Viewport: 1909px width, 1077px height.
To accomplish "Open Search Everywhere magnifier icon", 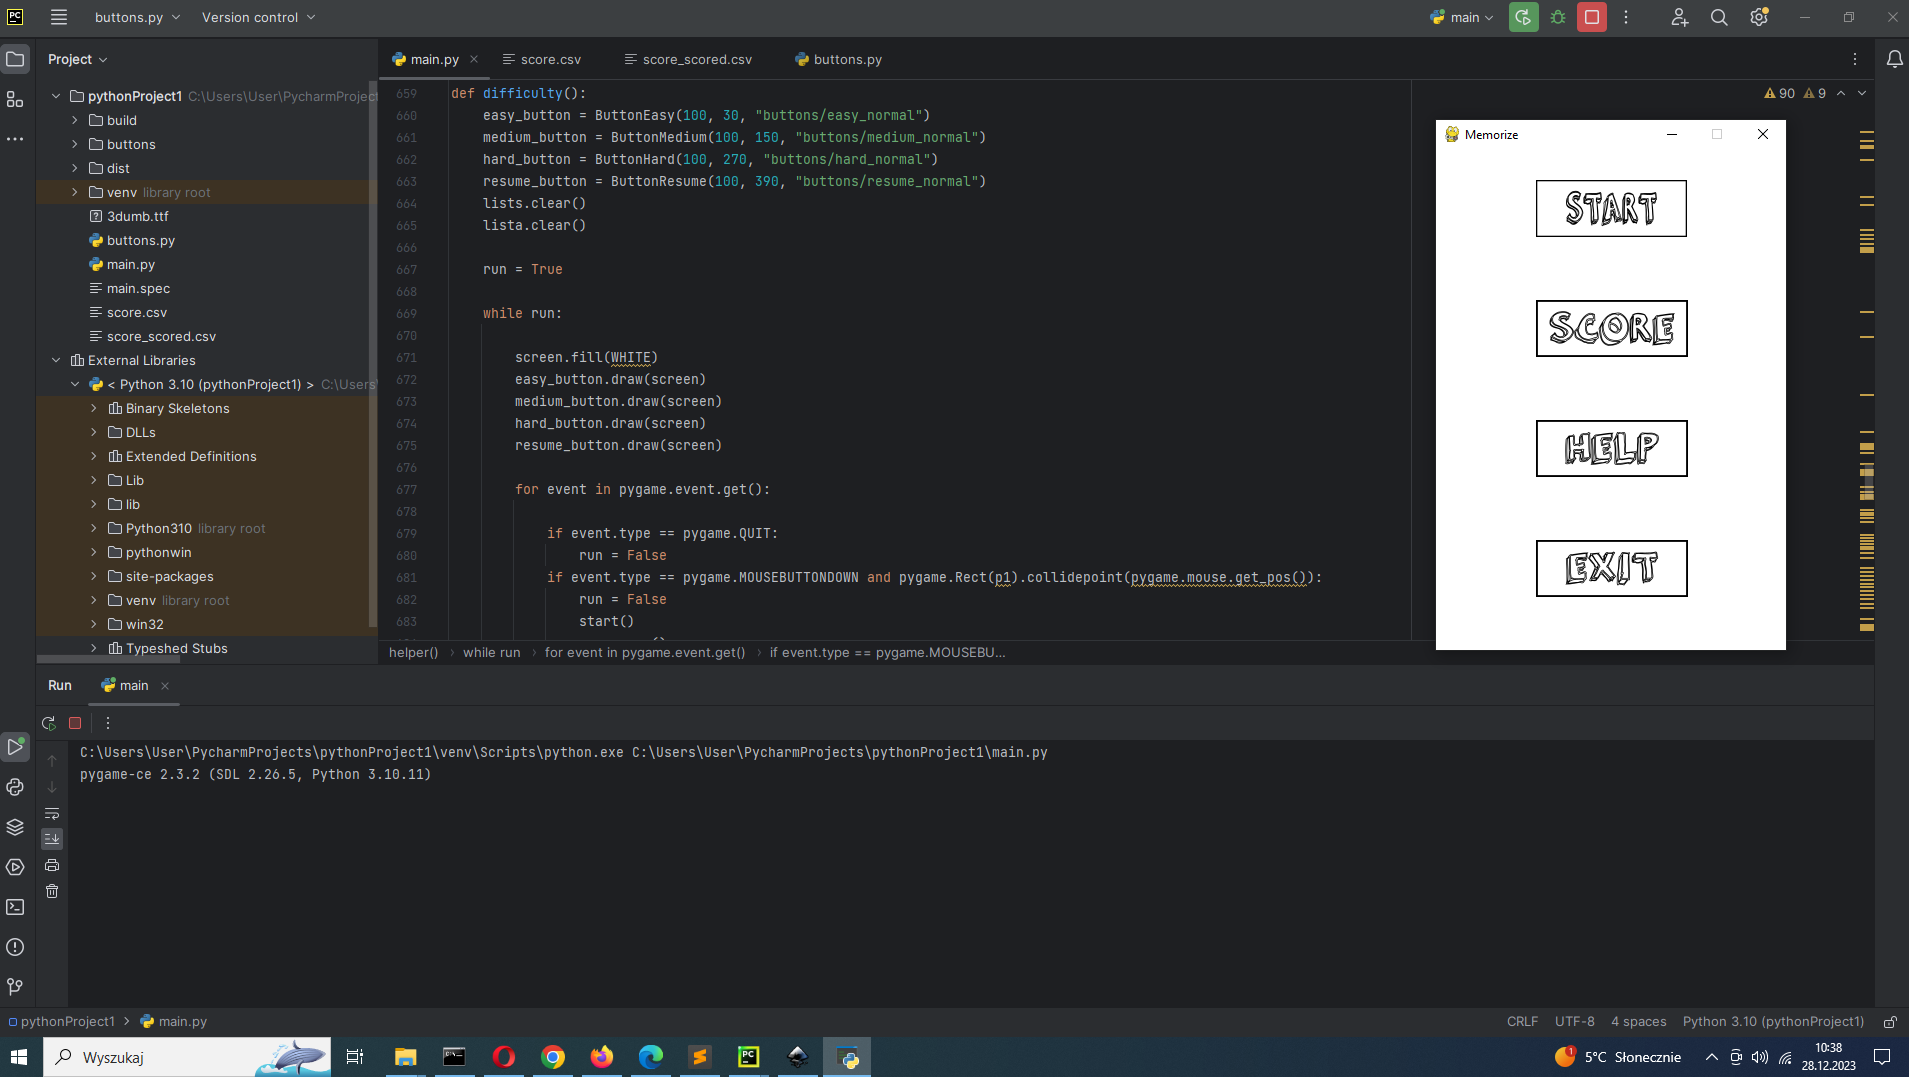I will [1719, 17].
